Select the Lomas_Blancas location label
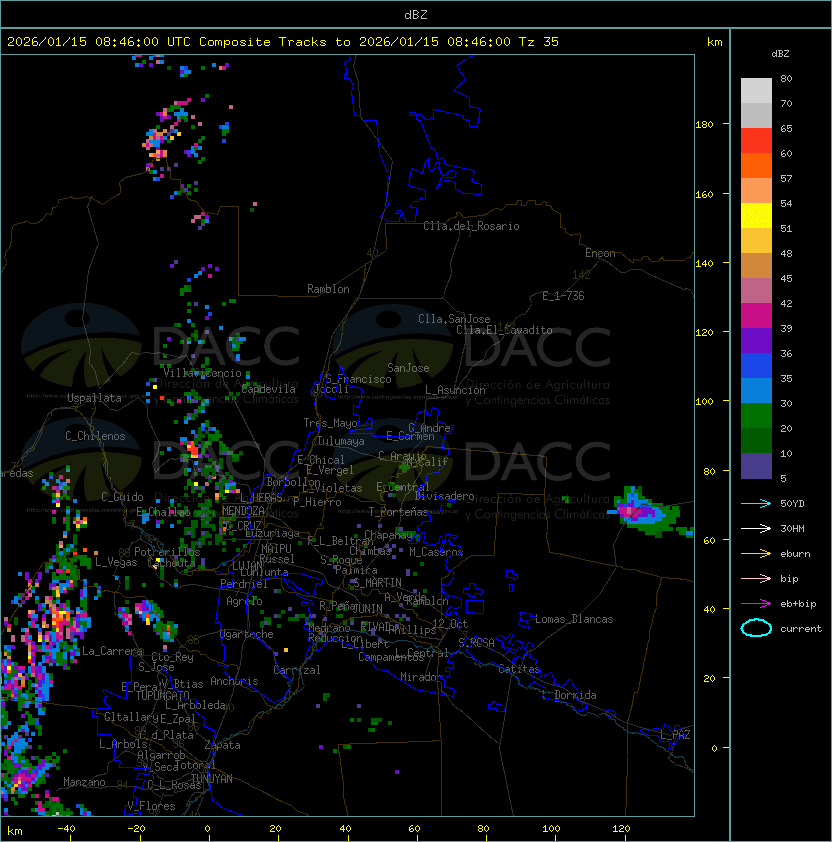Screen dimensions: 832x842 573,619
